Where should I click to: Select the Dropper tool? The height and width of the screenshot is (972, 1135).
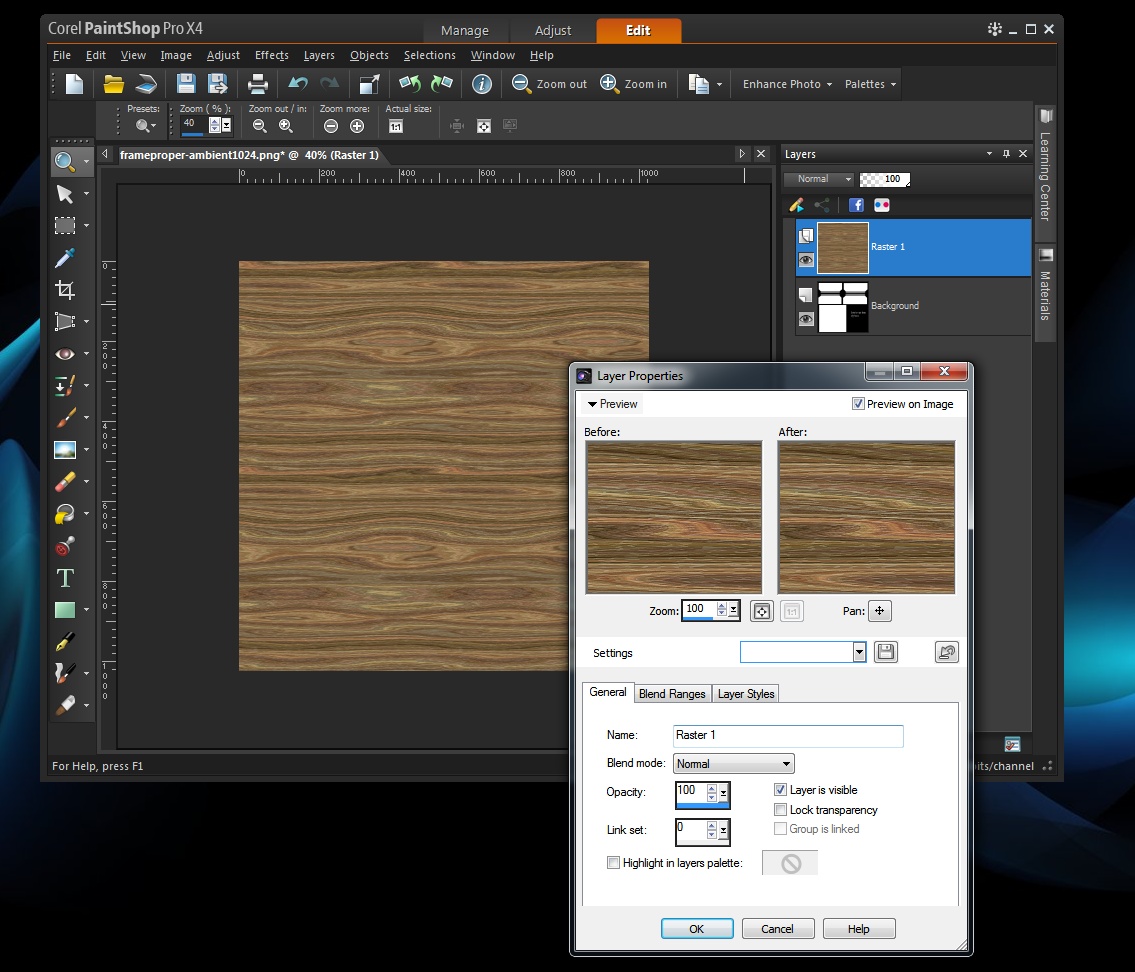pyautogui.click(x=65, y=258)
